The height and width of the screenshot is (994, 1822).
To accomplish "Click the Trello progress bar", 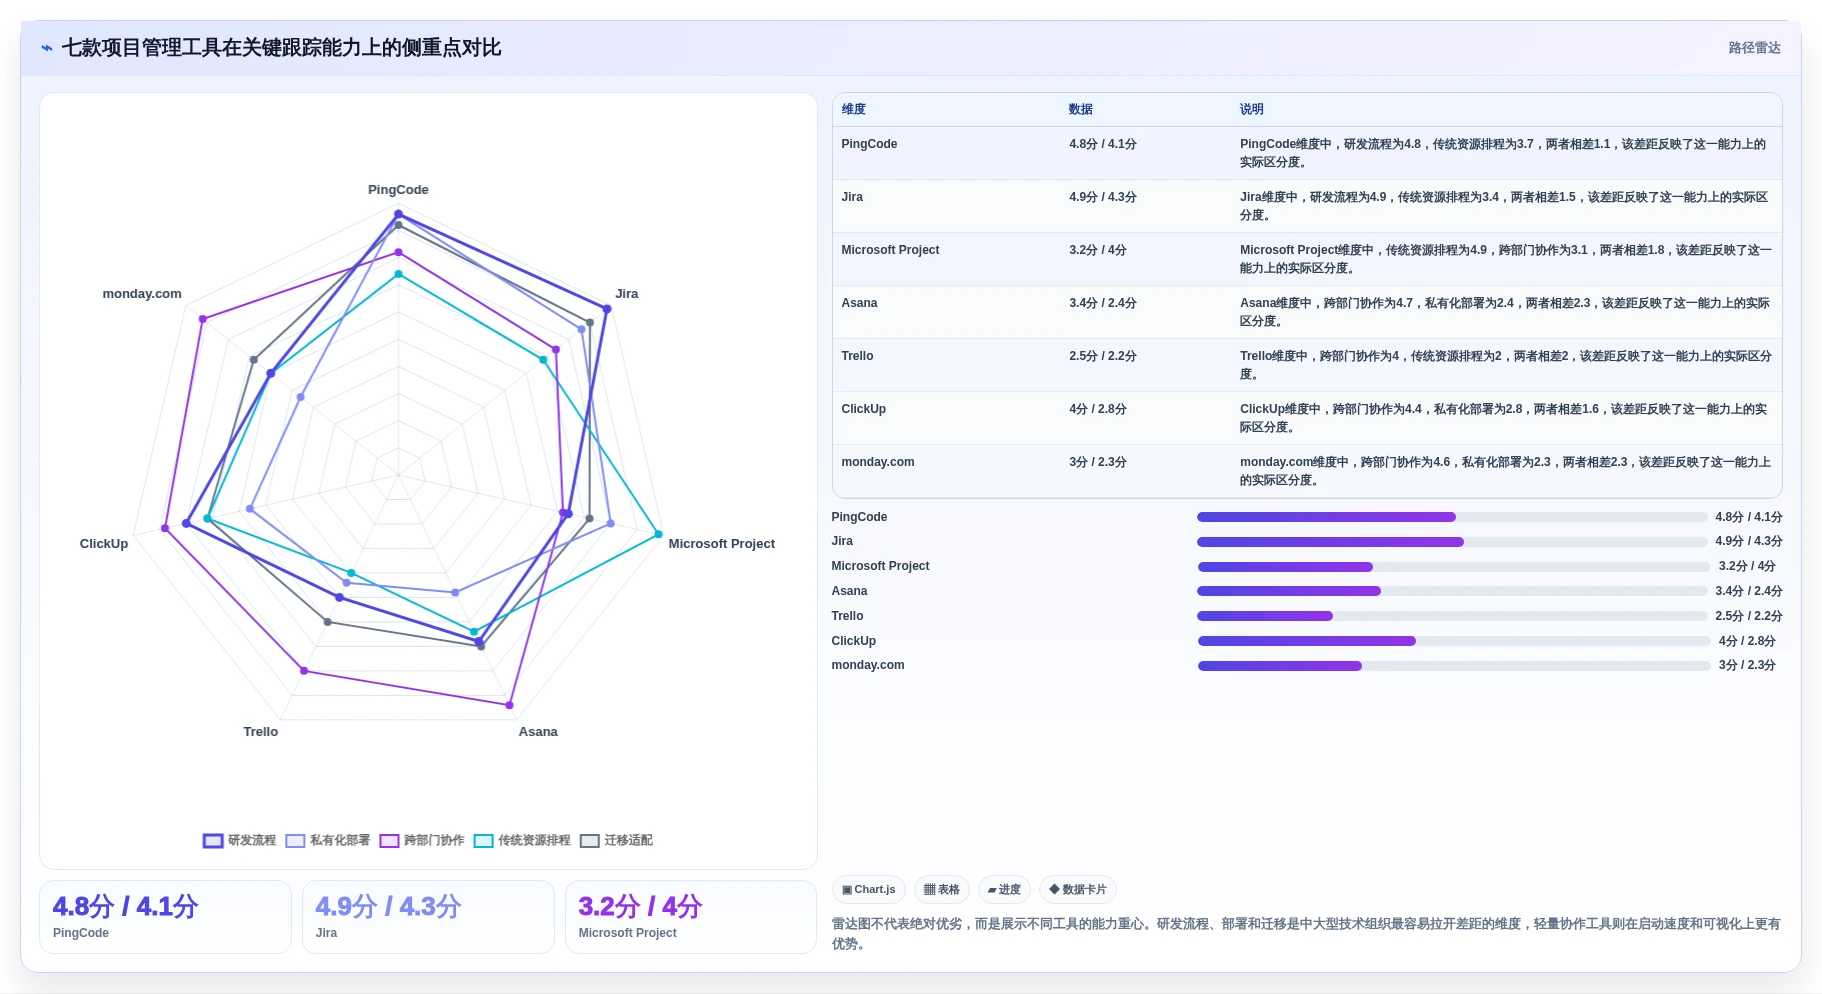I will pos(1452,616).
